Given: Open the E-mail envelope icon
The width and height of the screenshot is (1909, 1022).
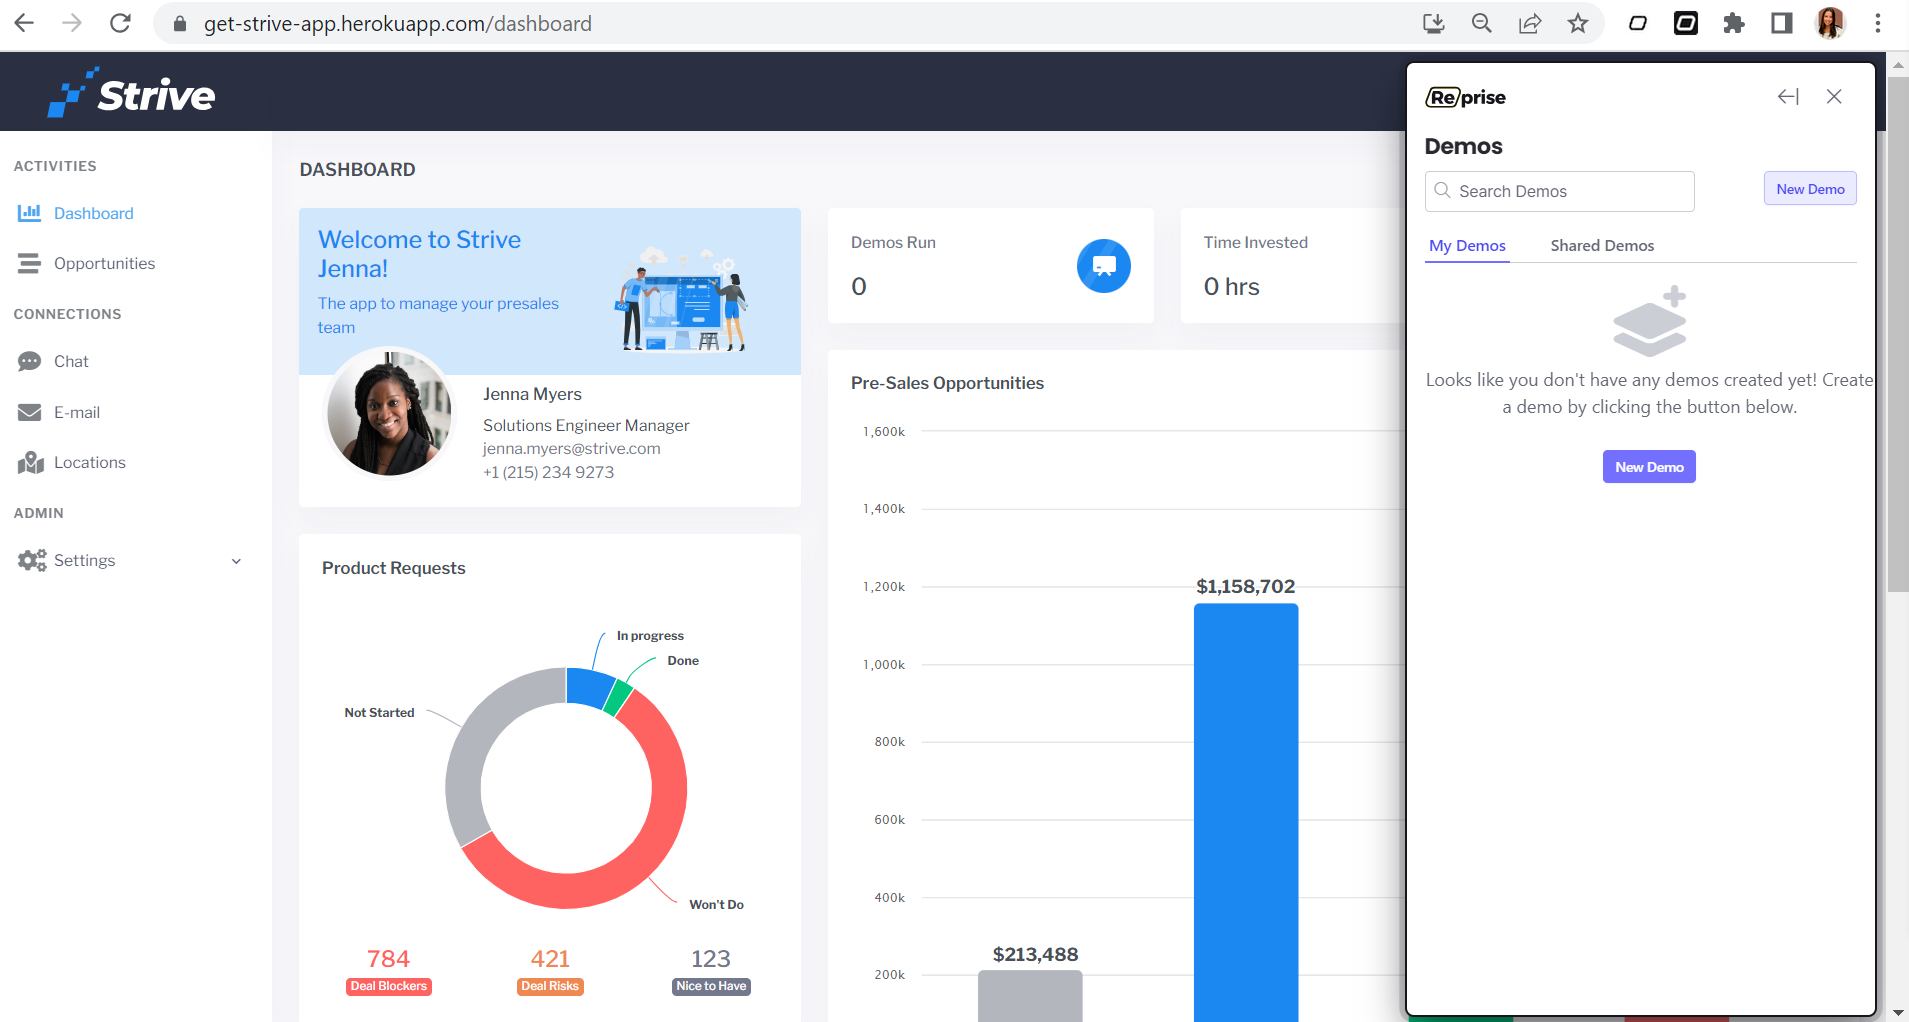Looking at the screenshot, I should [x=30, y=412].
